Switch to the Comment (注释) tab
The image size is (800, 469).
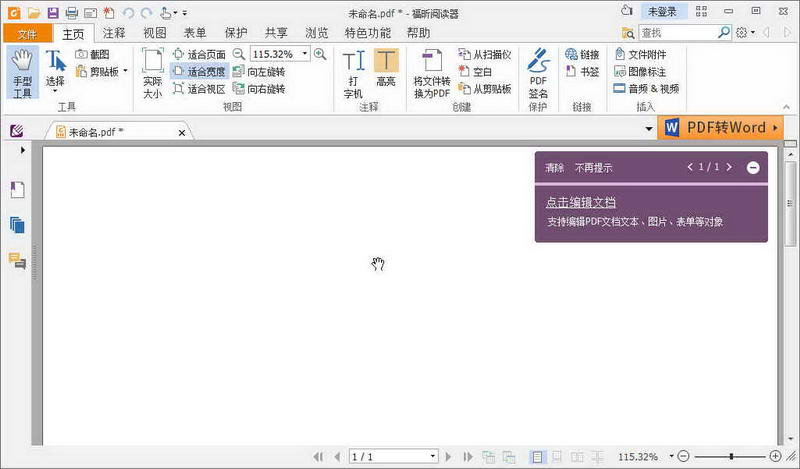point(114,34)
